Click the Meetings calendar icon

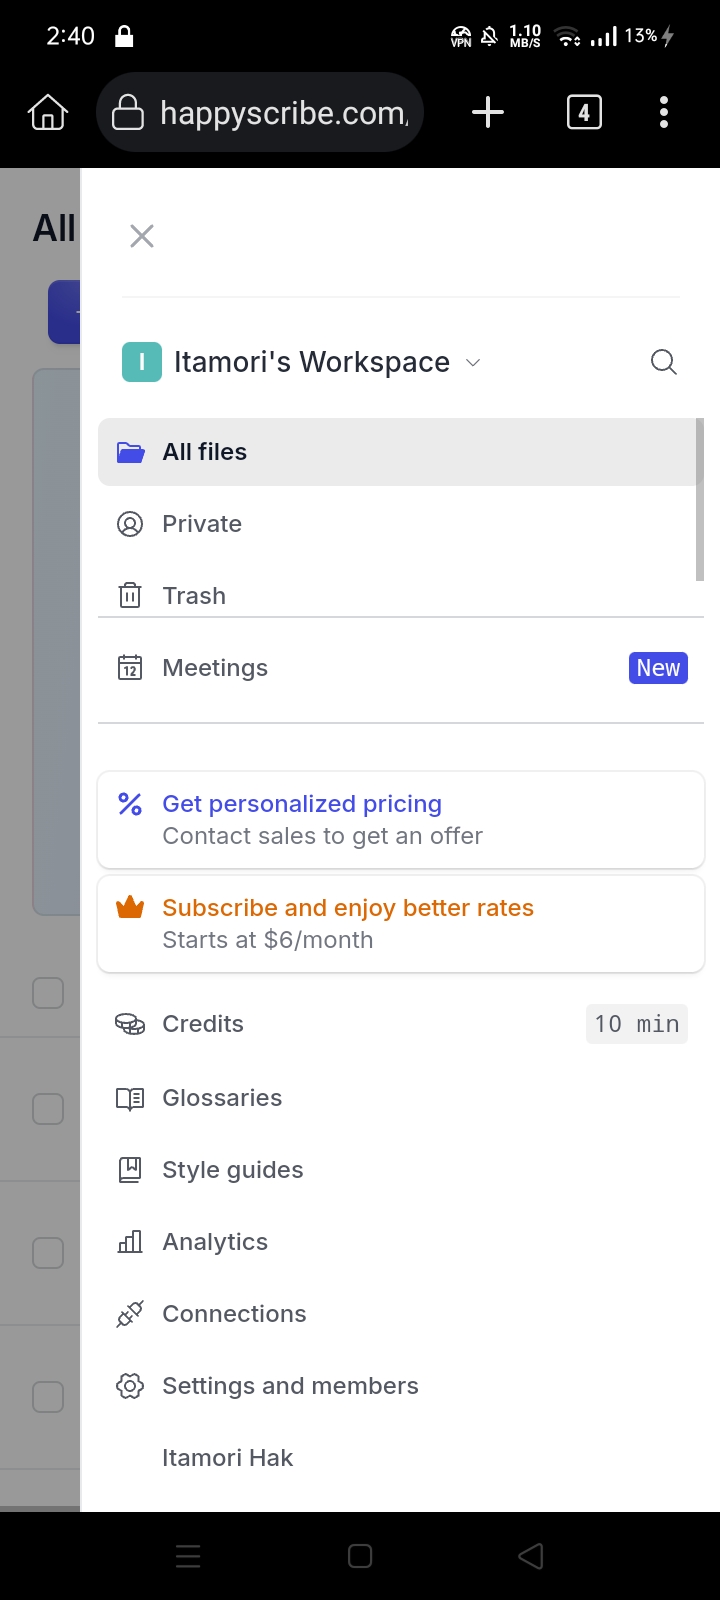pyautogui.click(x=130, y=668)
